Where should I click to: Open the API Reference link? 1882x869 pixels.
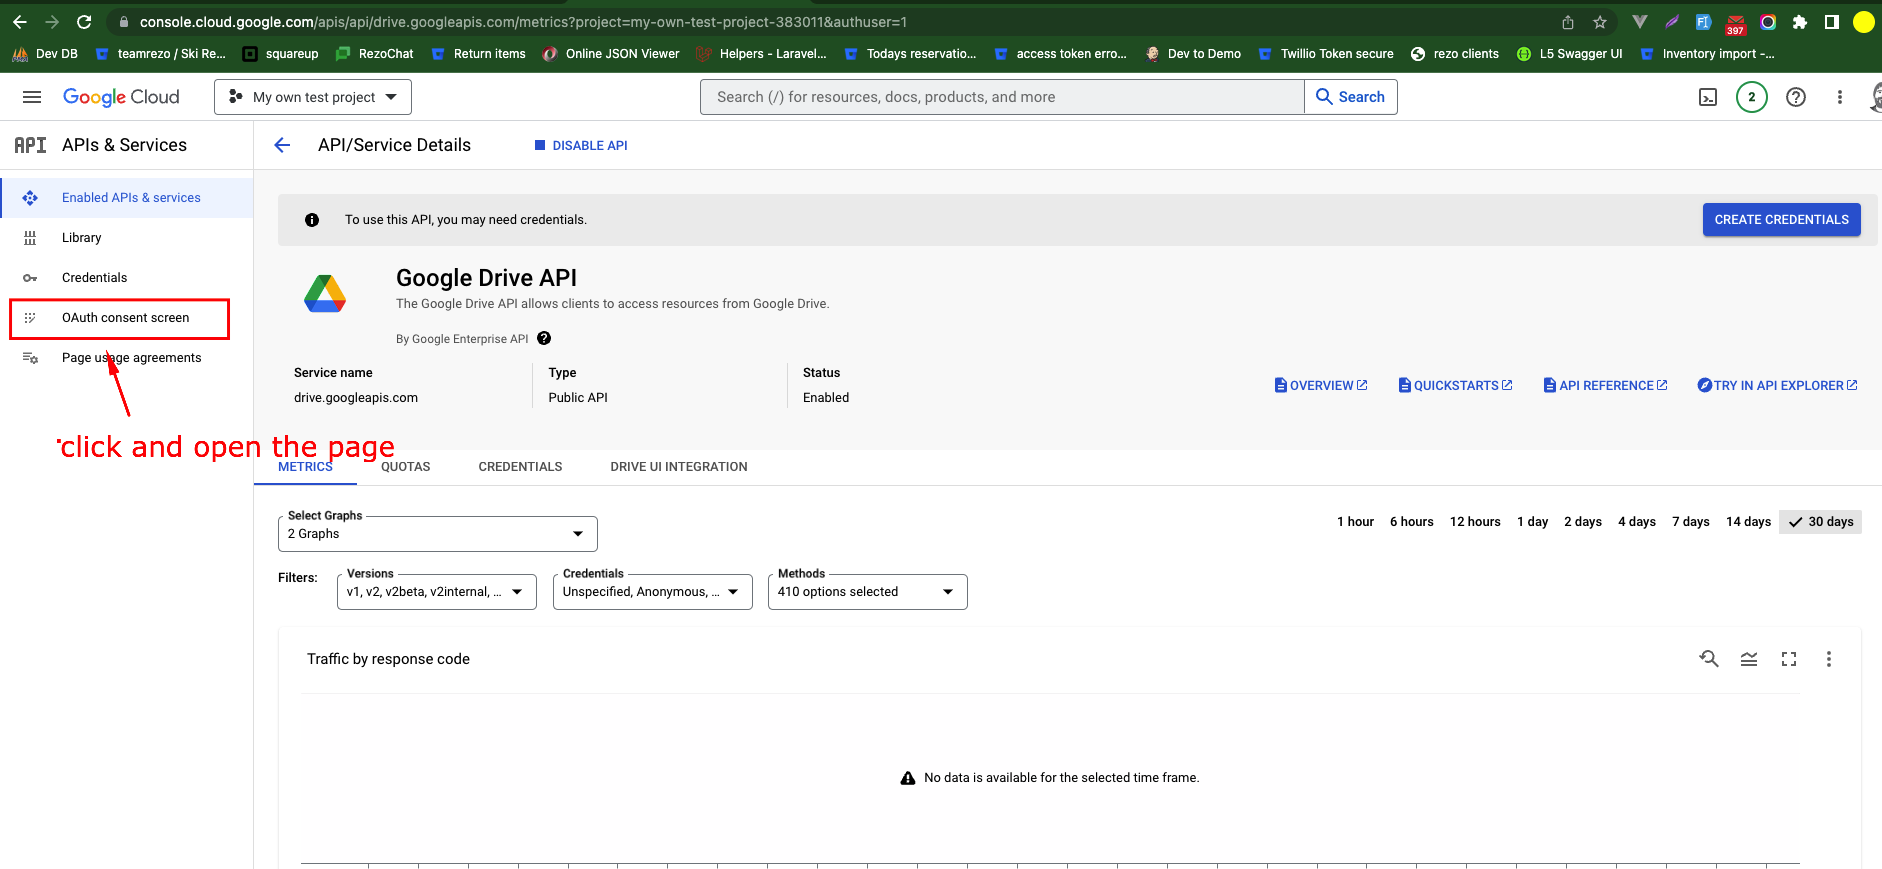tap(1606, 385)
